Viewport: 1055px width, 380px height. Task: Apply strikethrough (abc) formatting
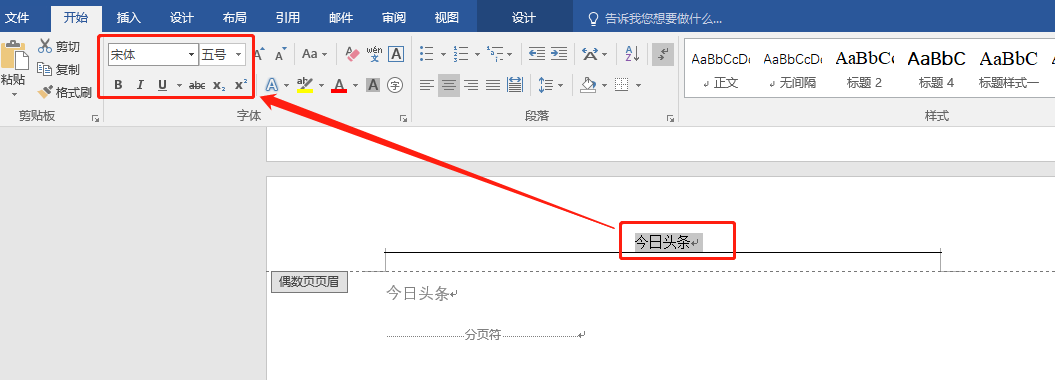[x=197, y=85]
